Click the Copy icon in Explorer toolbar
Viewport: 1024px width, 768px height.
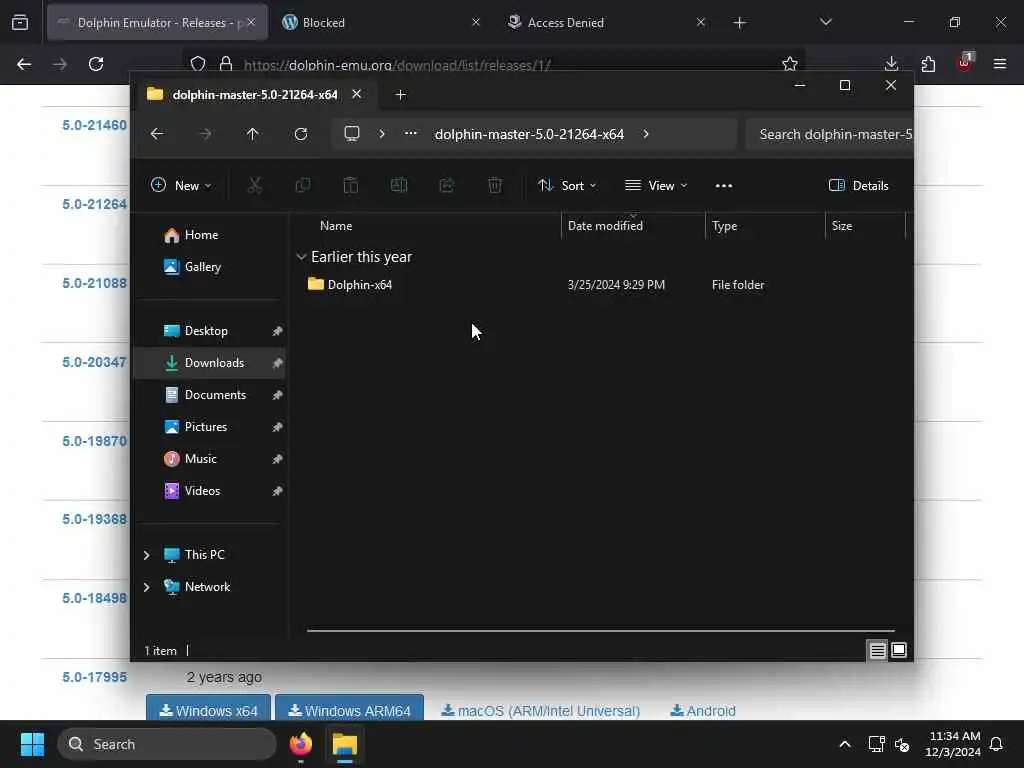click(302, 185)
